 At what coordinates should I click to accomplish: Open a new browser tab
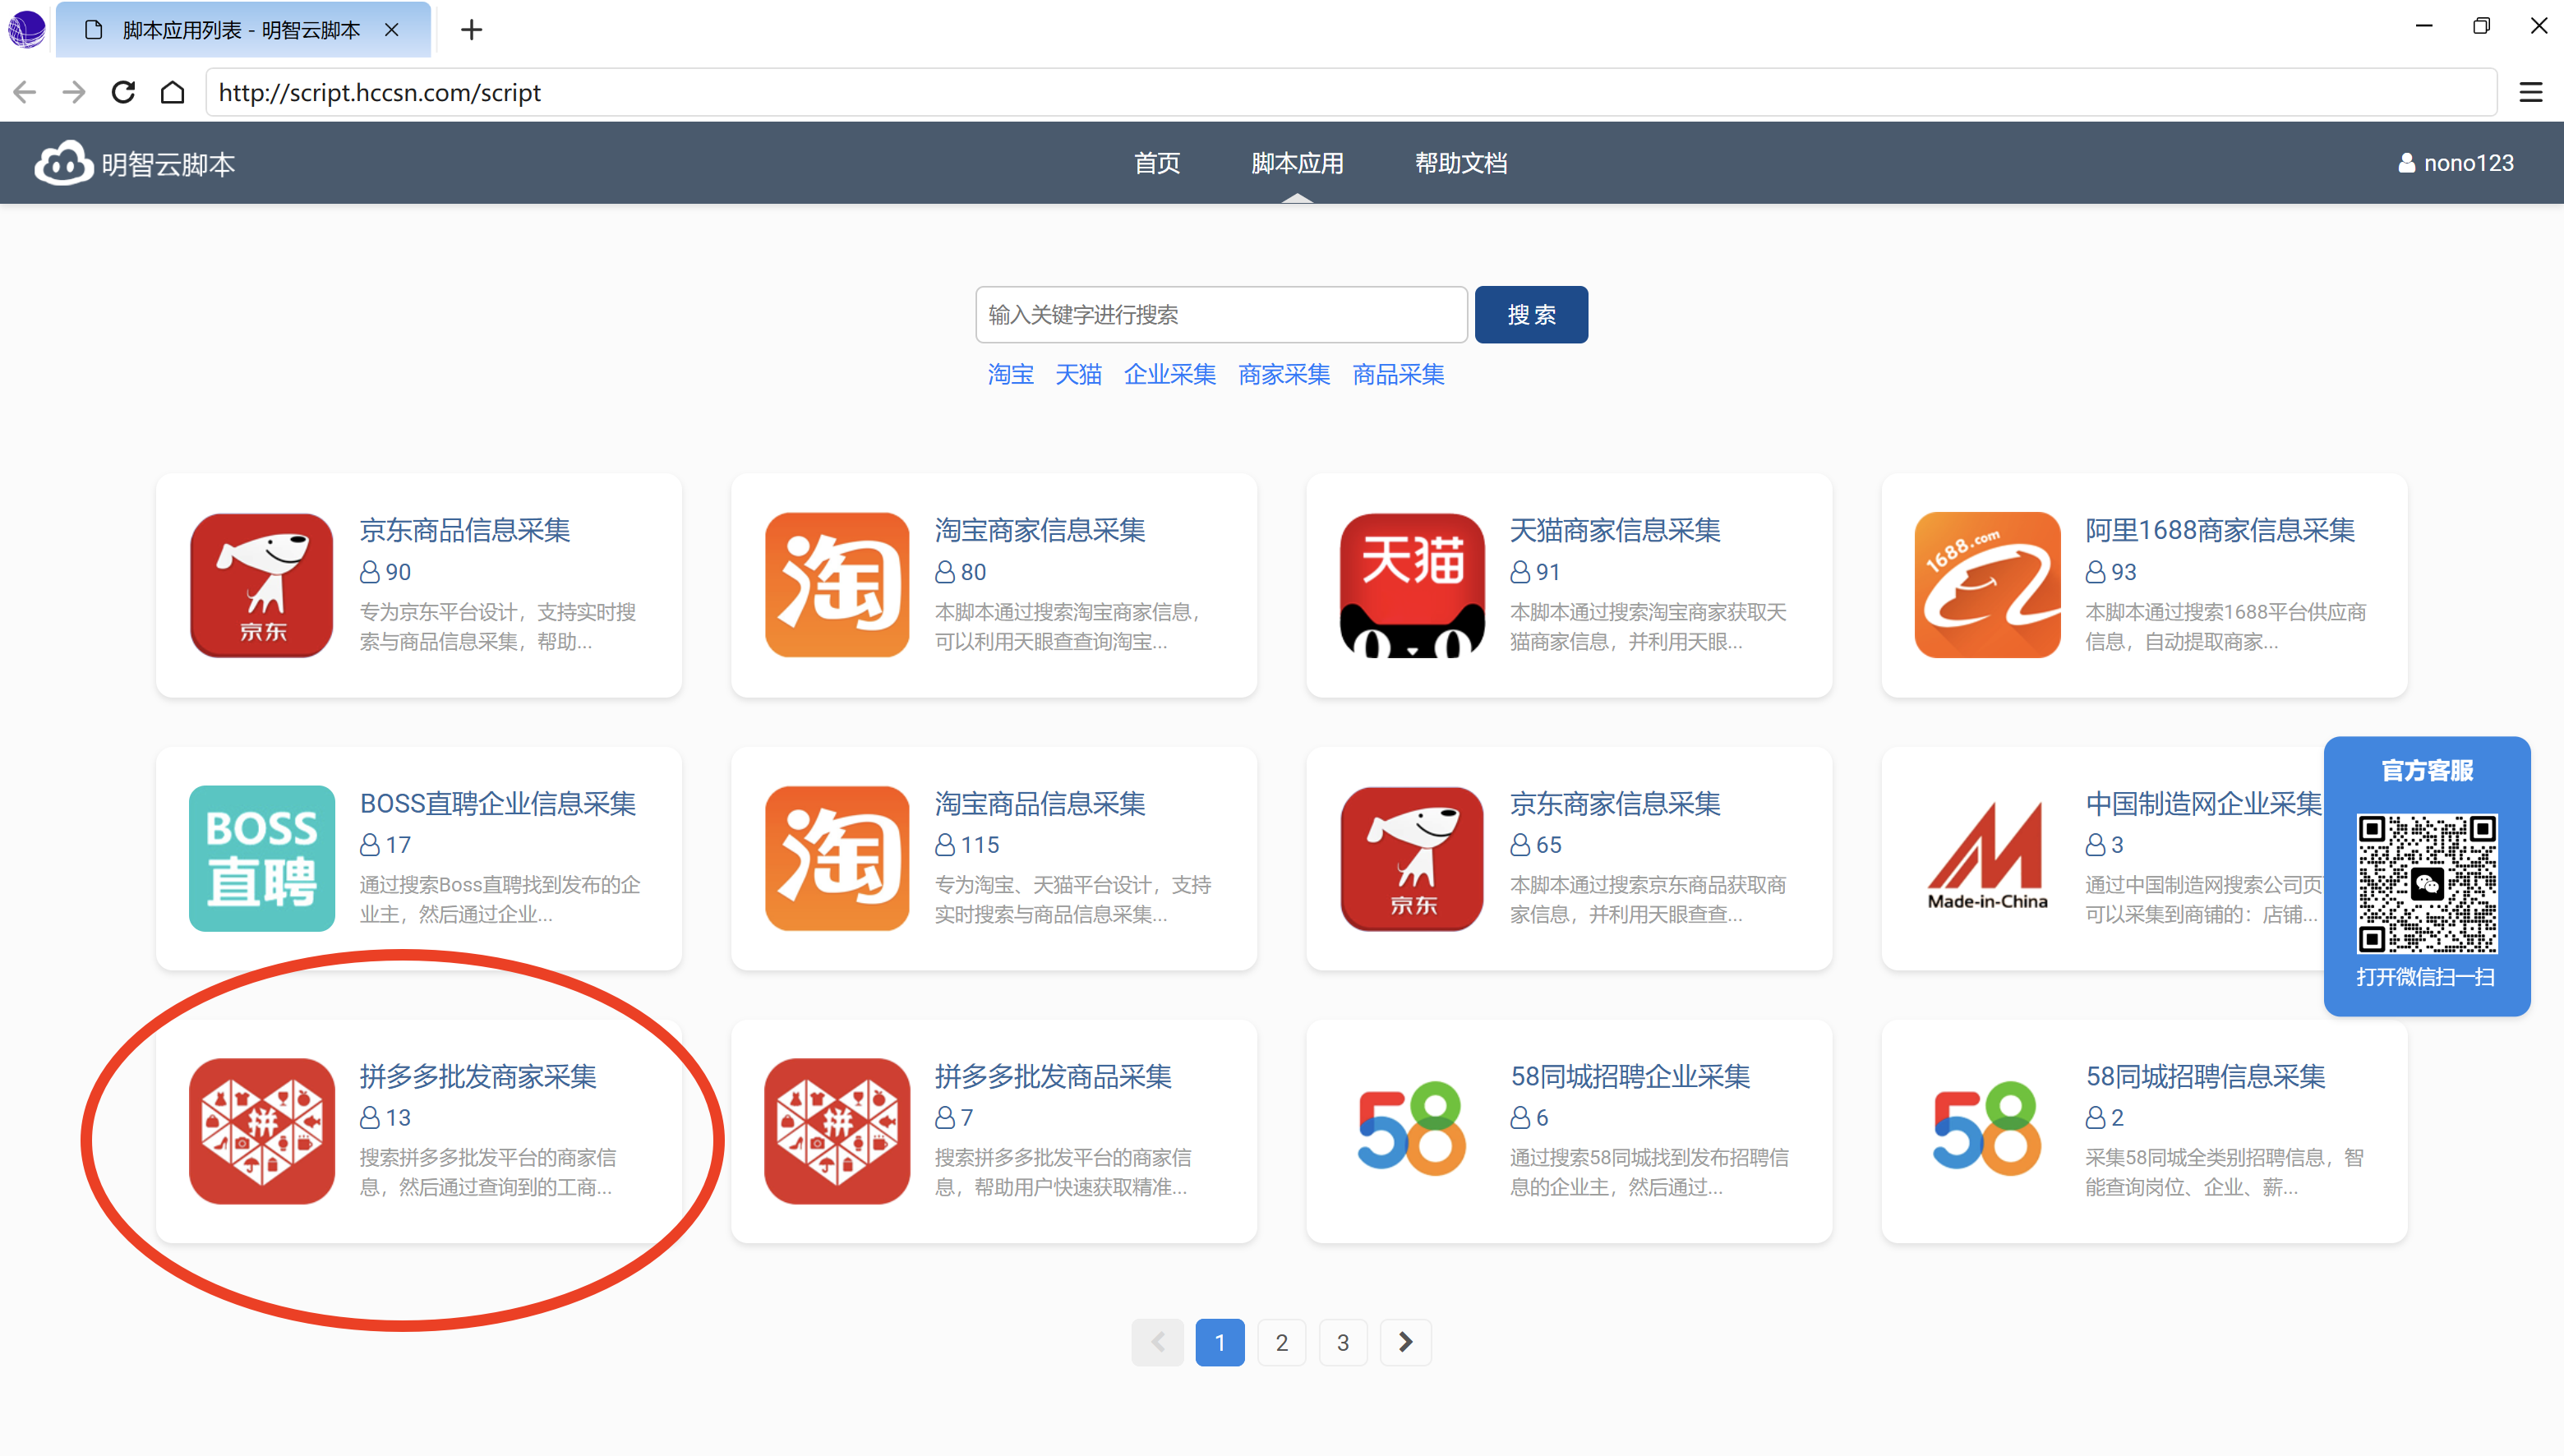(x=471, y=30)
